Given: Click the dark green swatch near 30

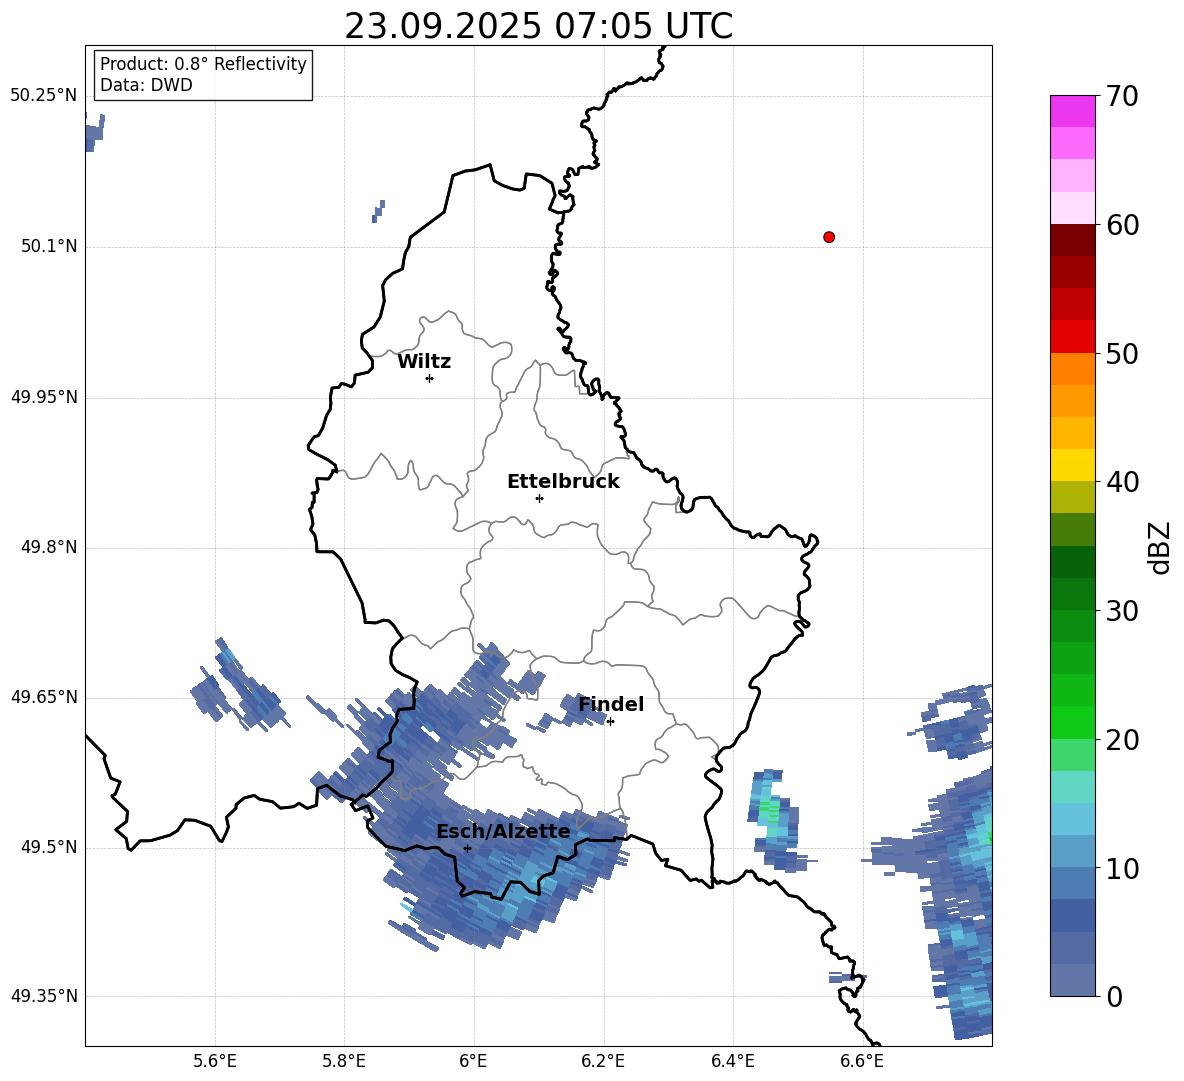Looking at the screenshot, I should 1072,594.
